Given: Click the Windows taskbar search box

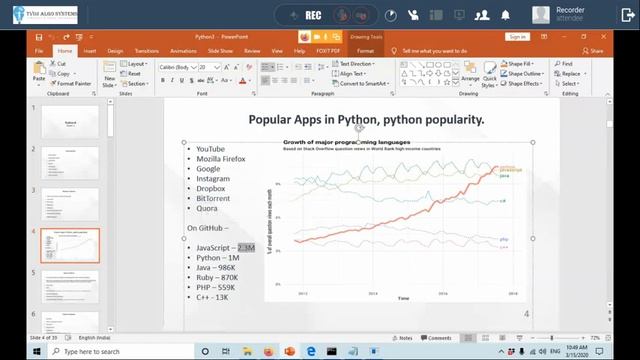Looking at the screenshot, I should coord(121,351).
